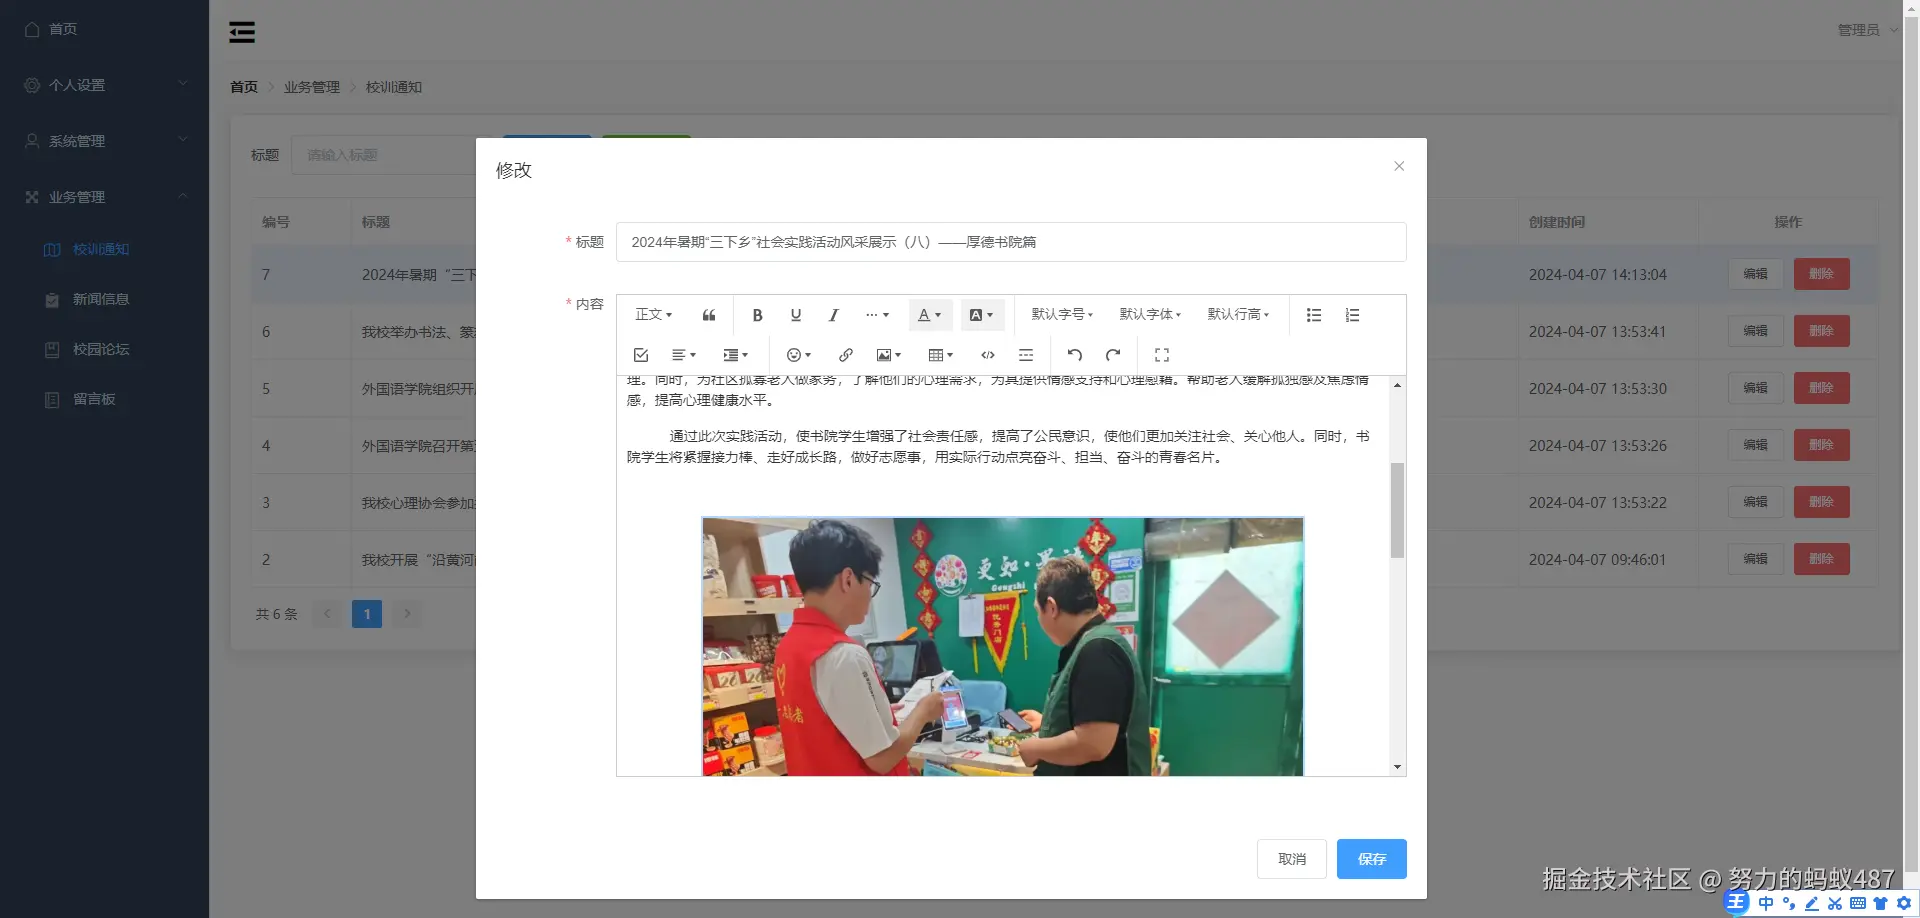This screenshot has width=1920, height=918.
Task: Toggle bold formatting in the editor
Action: [757, 314]
